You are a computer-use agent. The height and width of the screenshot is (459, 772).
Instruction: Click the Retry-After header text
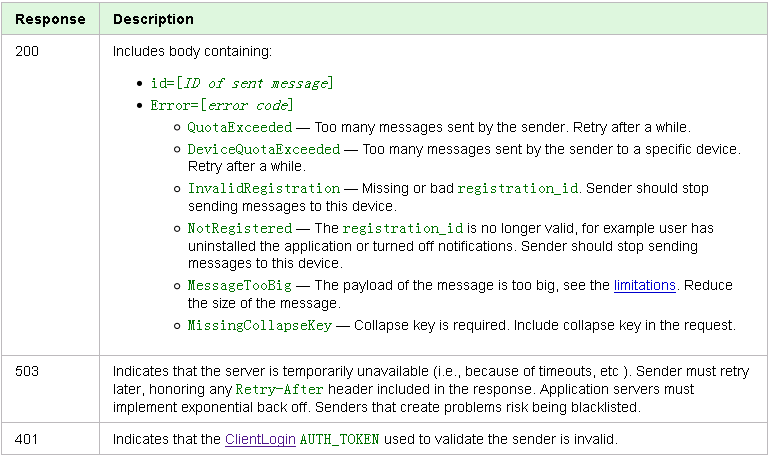click(x=279, y=390)
